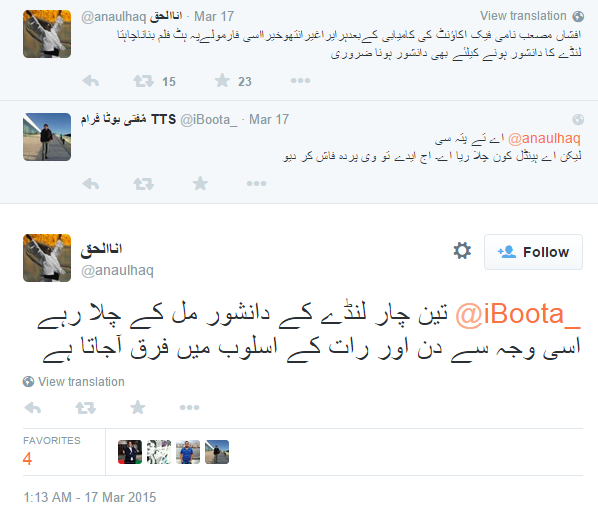Screen dimensions: 598x516
Task: Open @iBoota_ mention in main tweet
Action: tap(518, 315)
